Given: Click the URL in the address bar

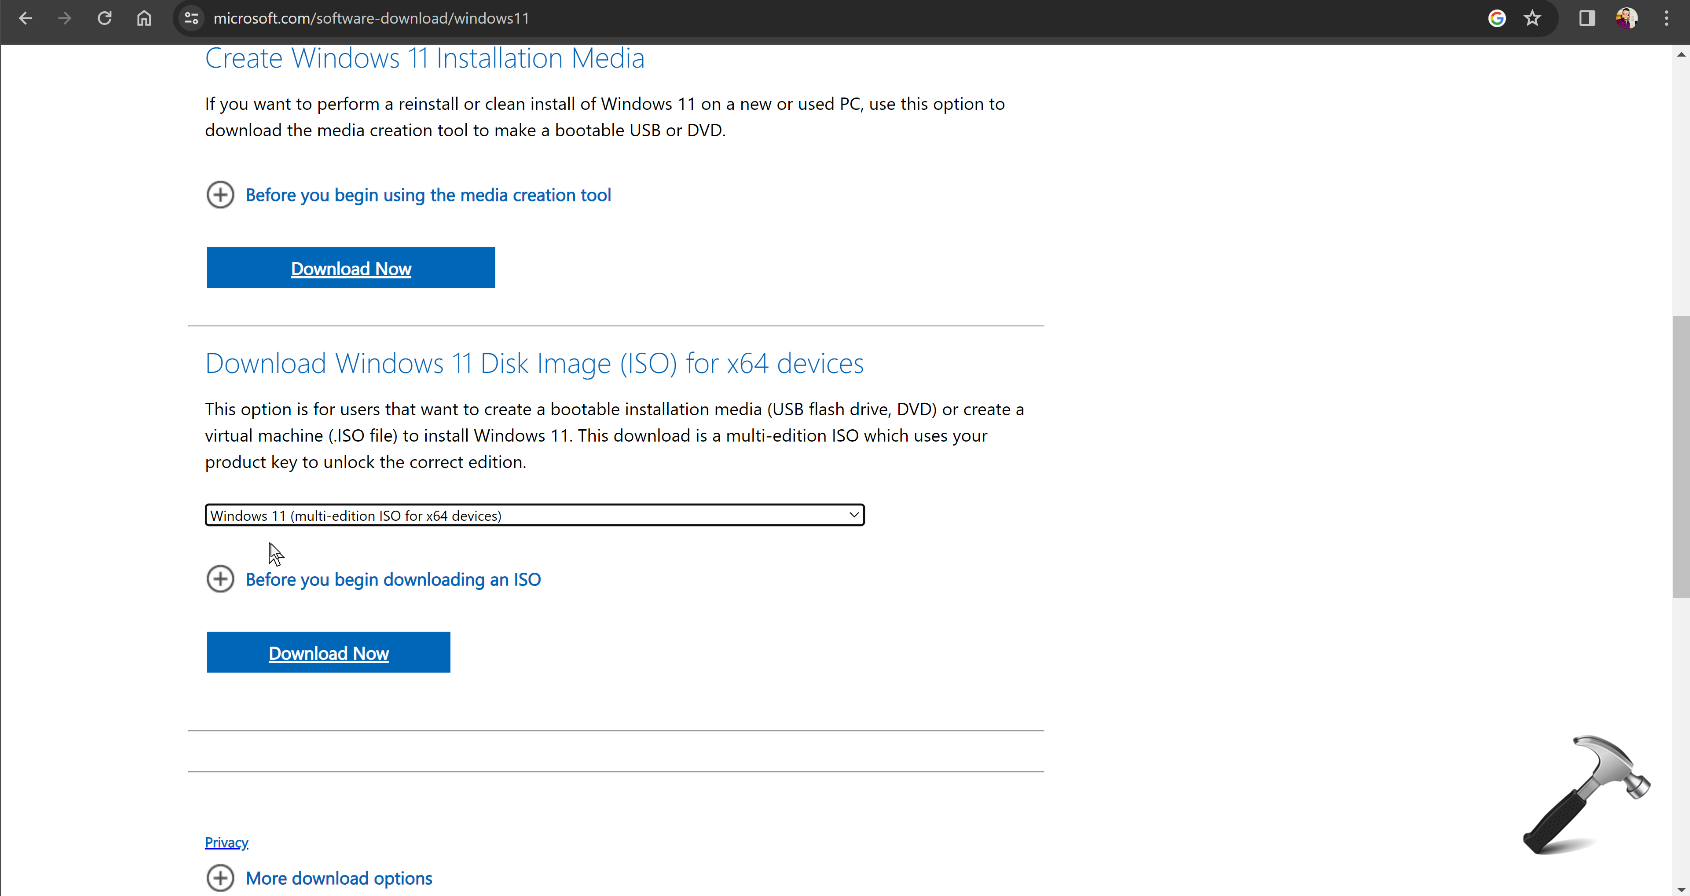Looking at the screenshot, I should [371, 18].
